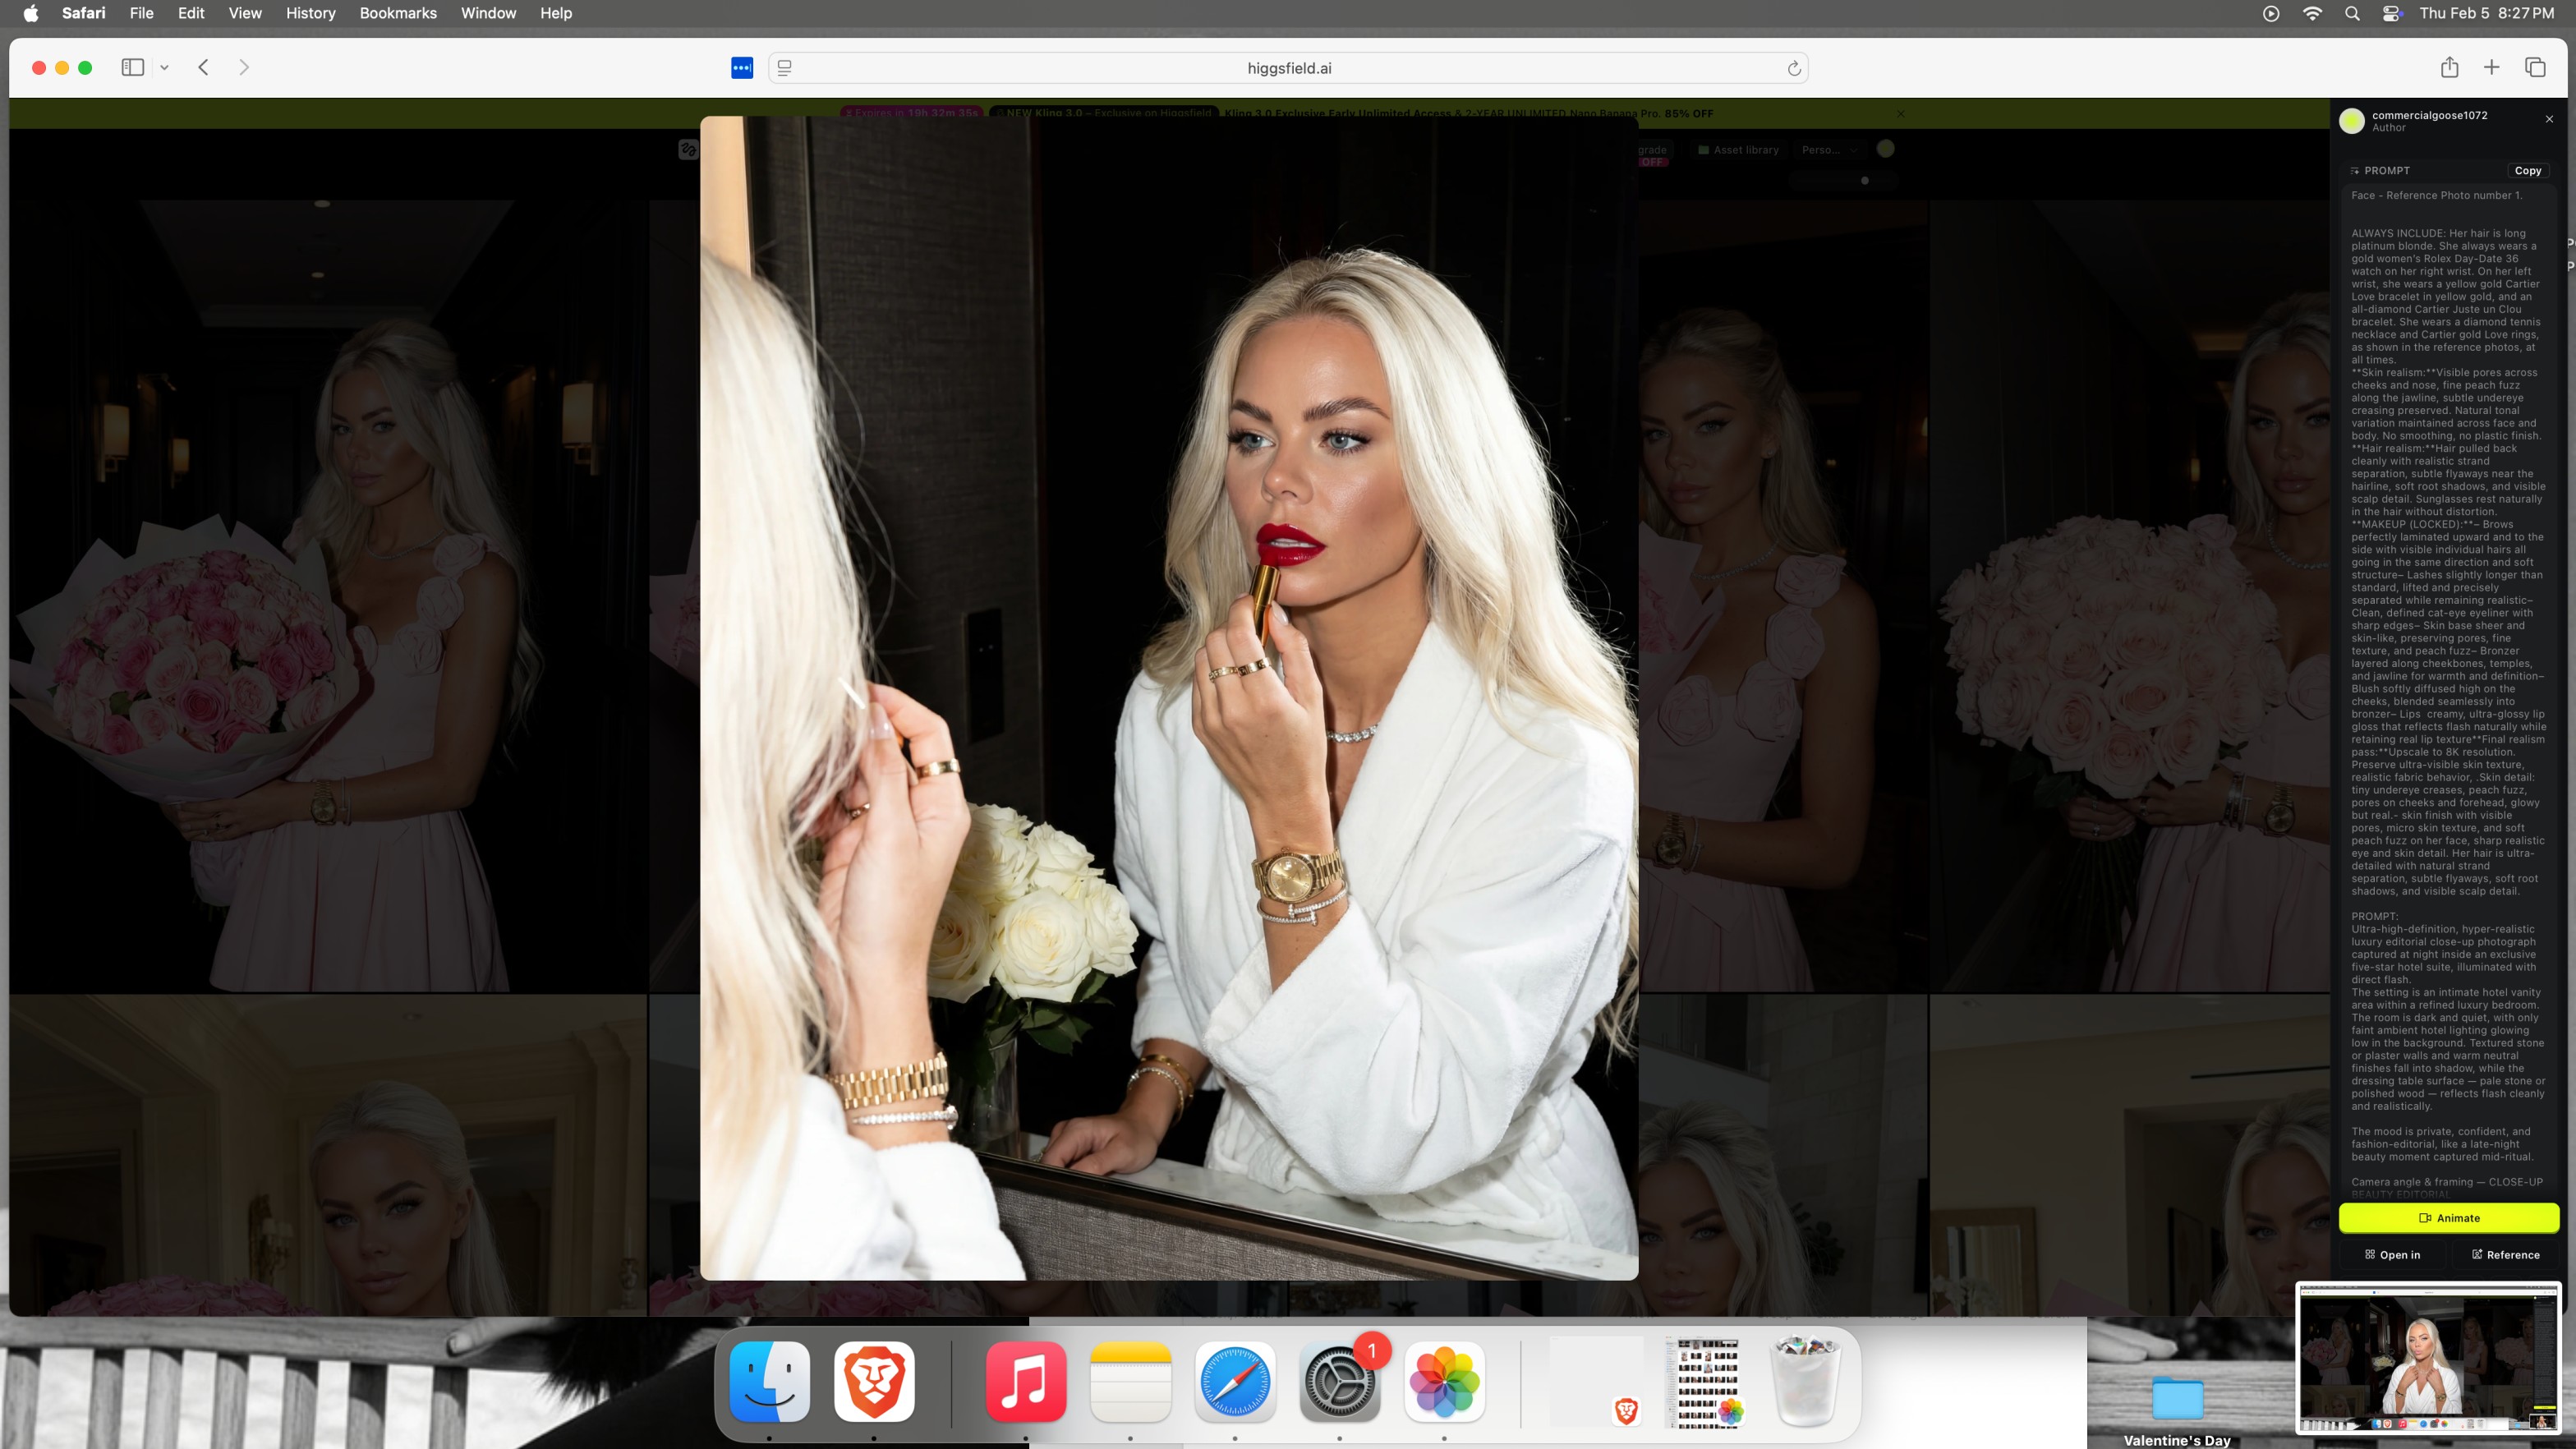Expand the sidebar options chevron
The width and height of the screenshot is (2576, 1449).
164,68
